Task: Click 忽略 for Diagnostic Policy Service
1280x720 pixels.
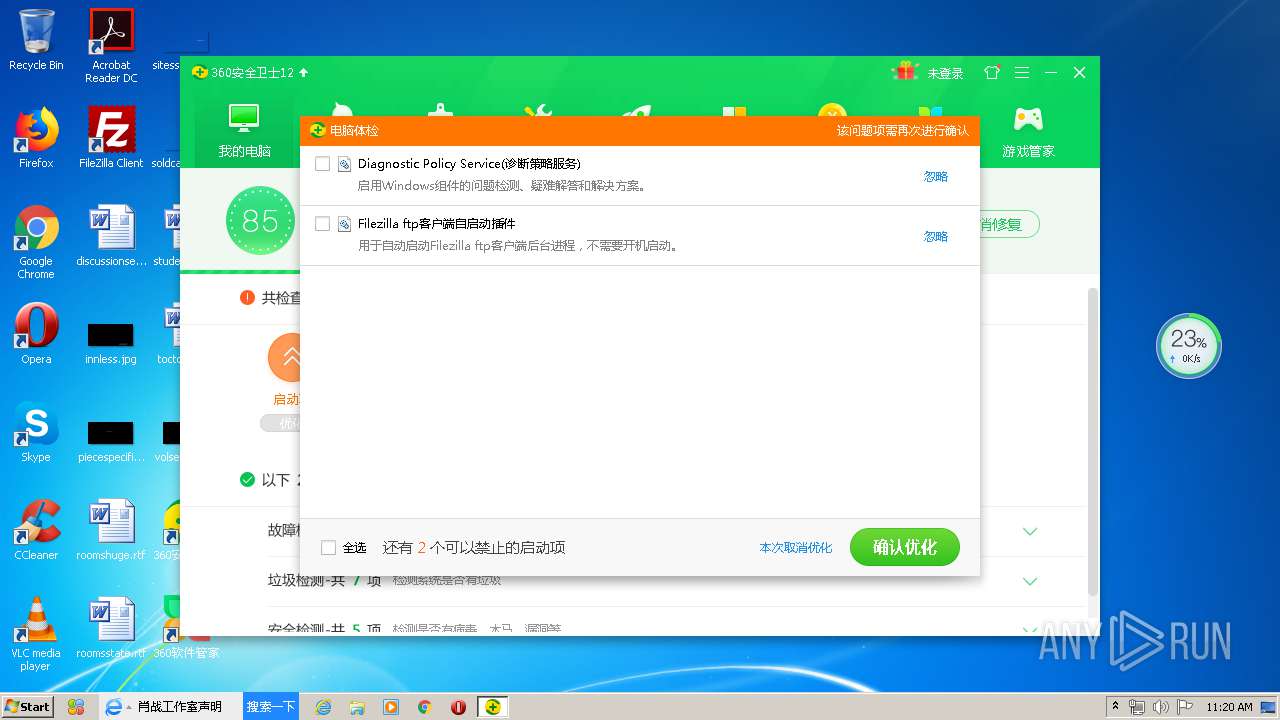Action: pyautogui.click(x=935, y=177)
